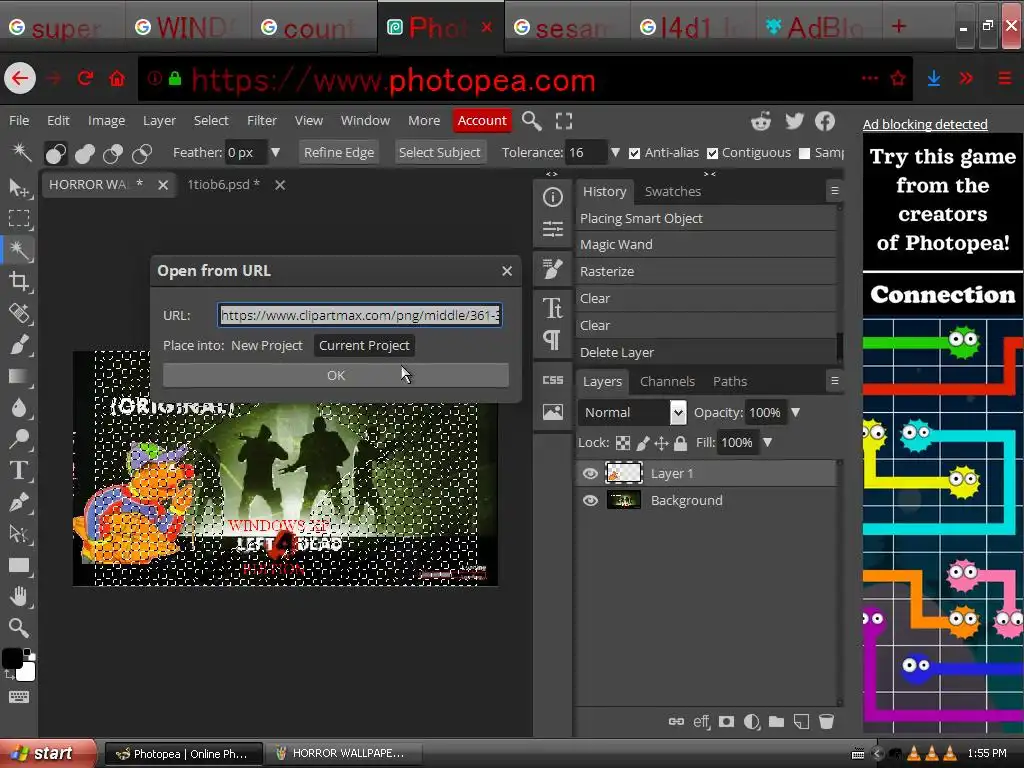Toggle Contiguous checkbox
The height and width of the screenshot is (768, 1024).
712,153
